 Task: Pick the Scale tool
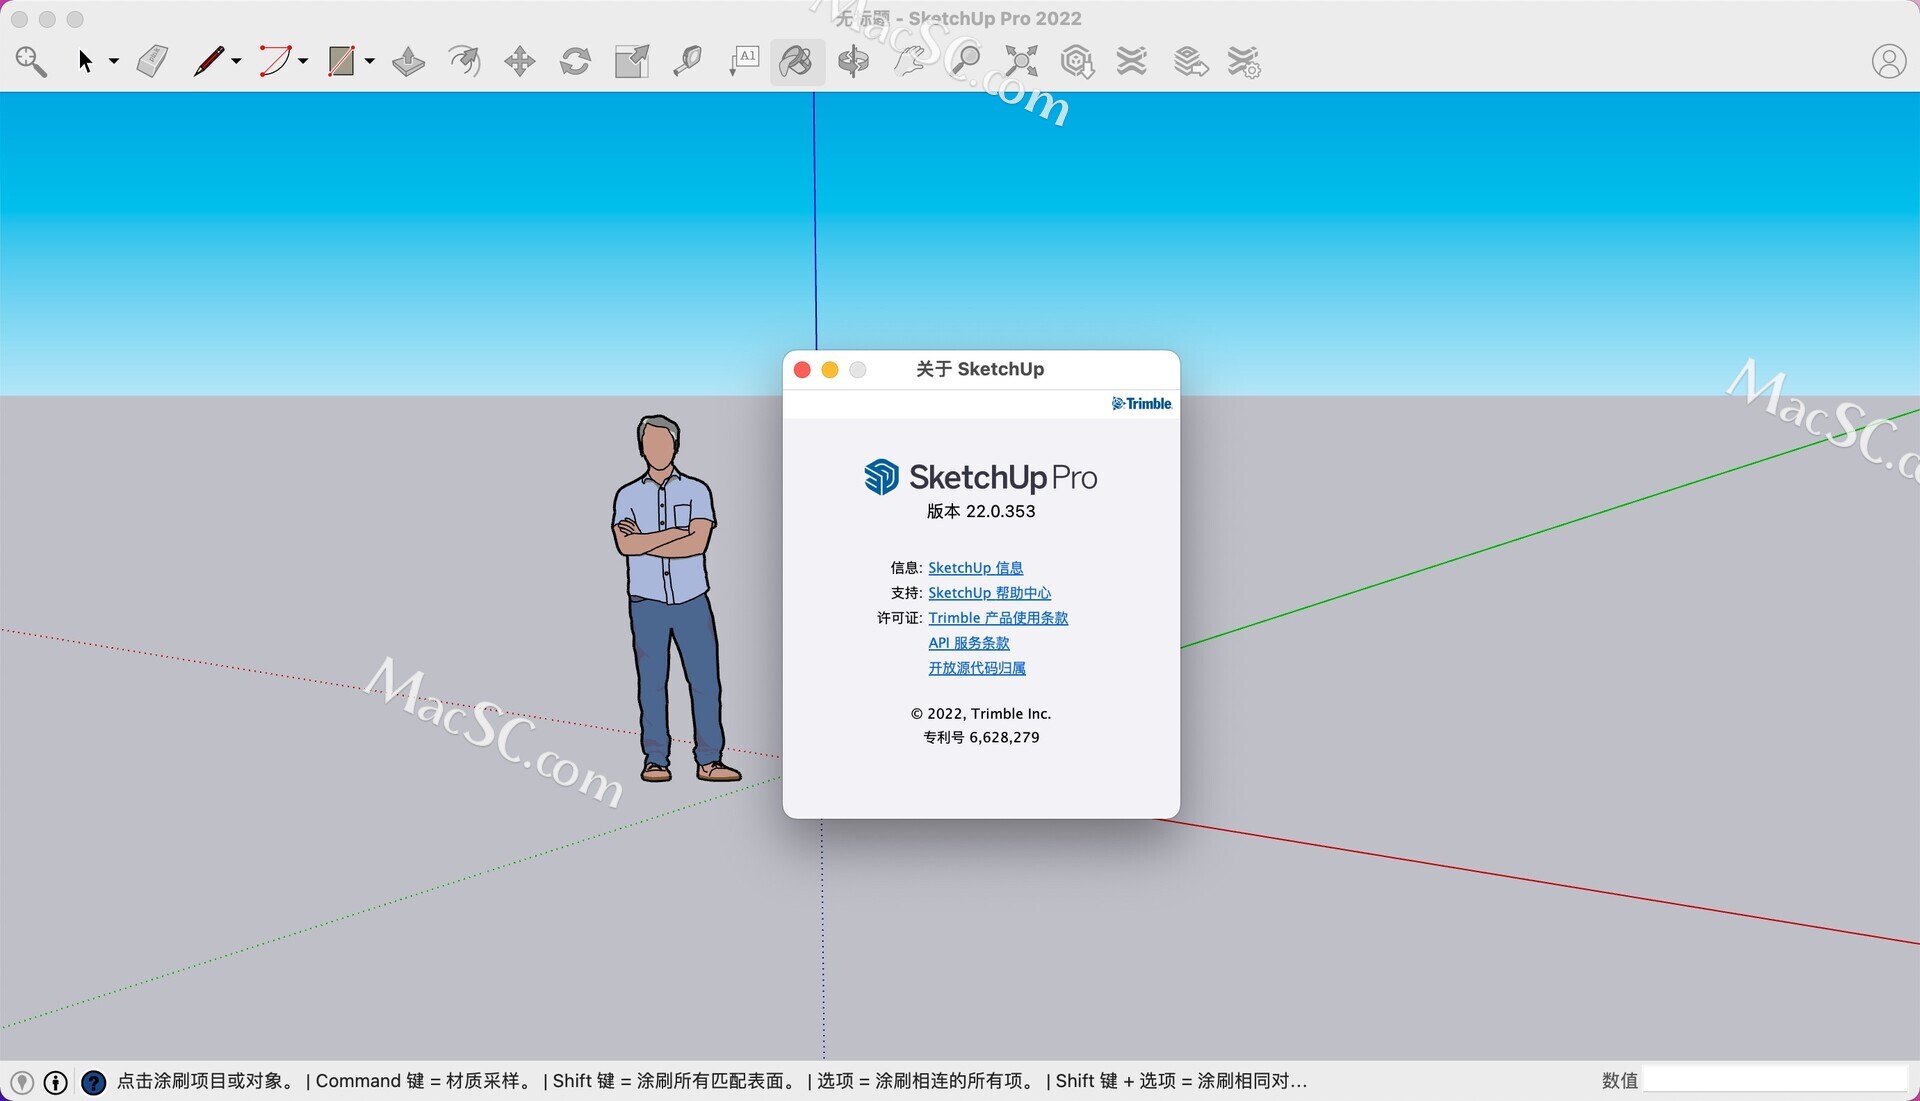631,61
